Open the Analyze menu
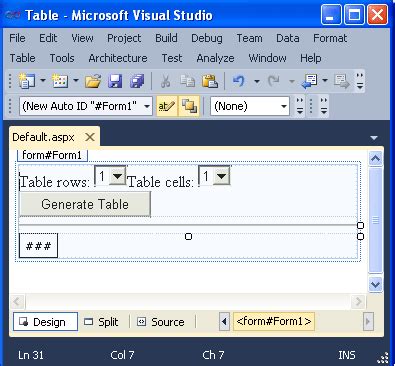The image size is (395, 366). click(215, 58)
